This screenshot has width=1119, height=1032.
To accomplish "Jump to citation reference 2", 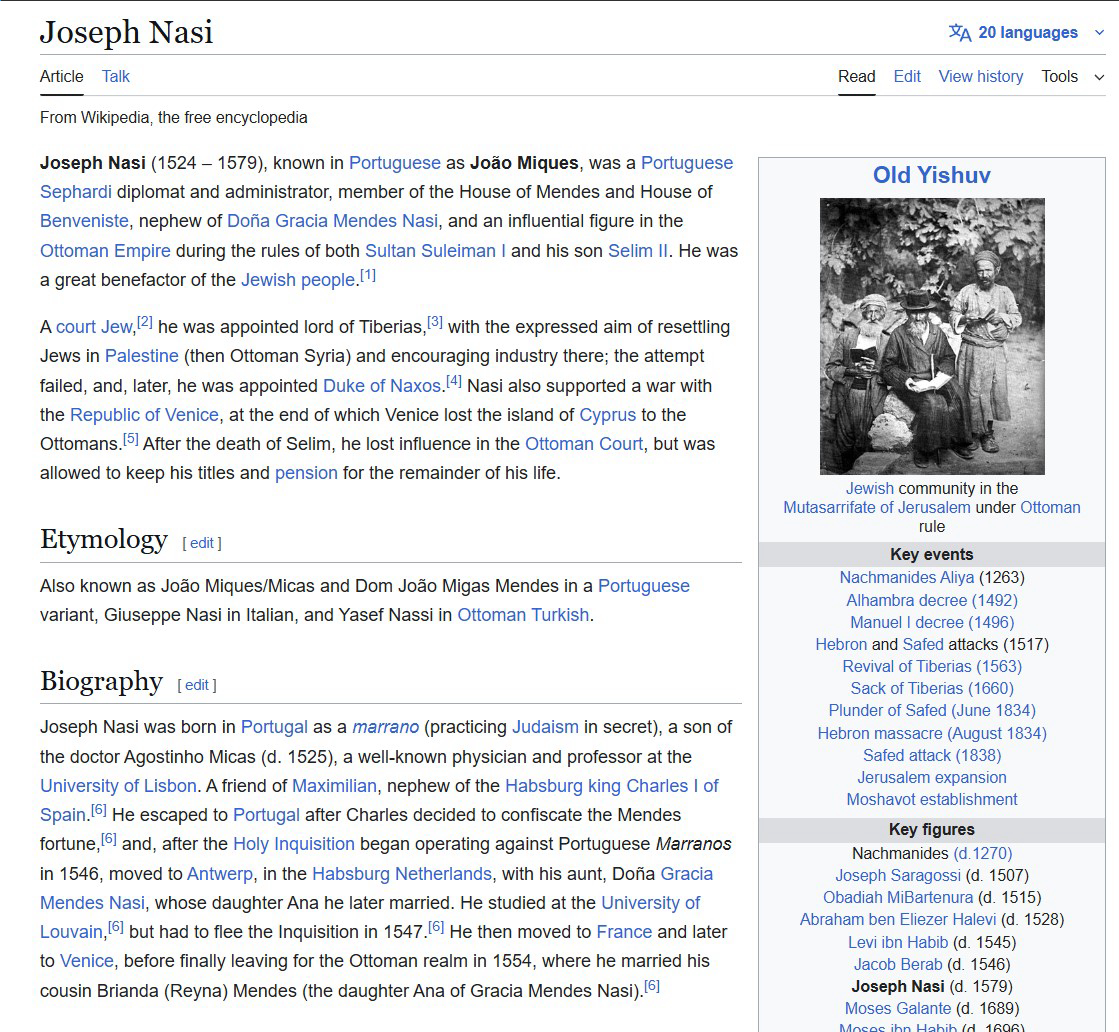I will (145, 322).
